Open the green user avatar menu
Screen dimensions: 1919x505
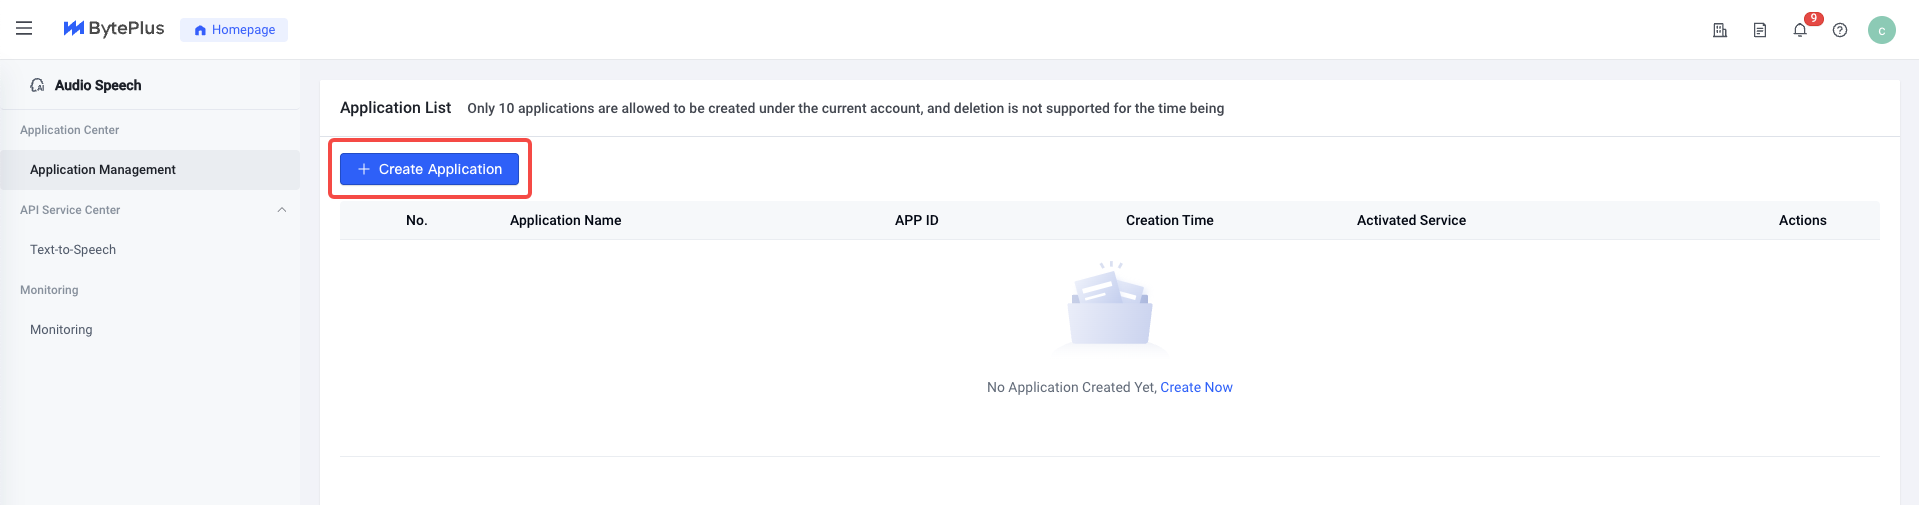[x=1882, y=30]
